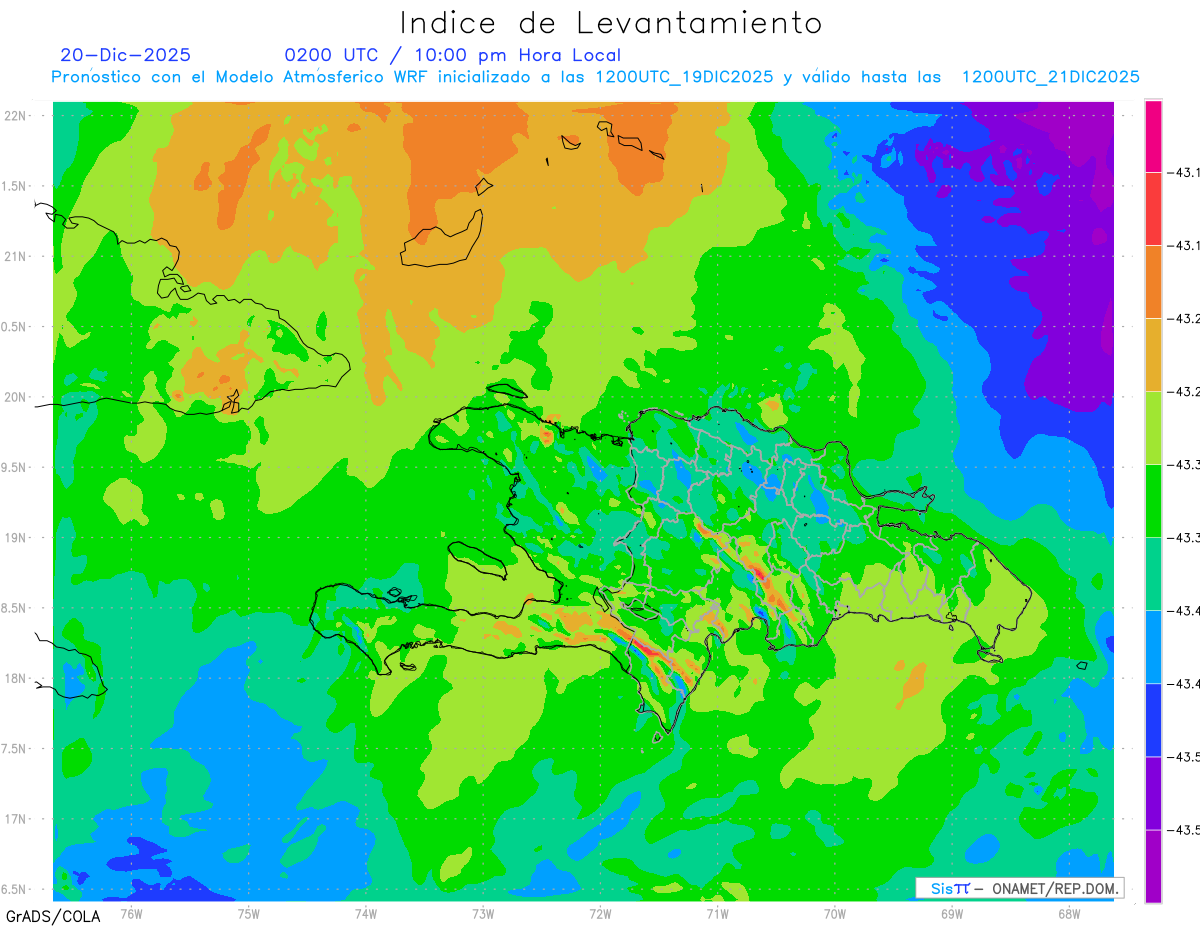Click the '21N' latitude label

pos(17,256)
